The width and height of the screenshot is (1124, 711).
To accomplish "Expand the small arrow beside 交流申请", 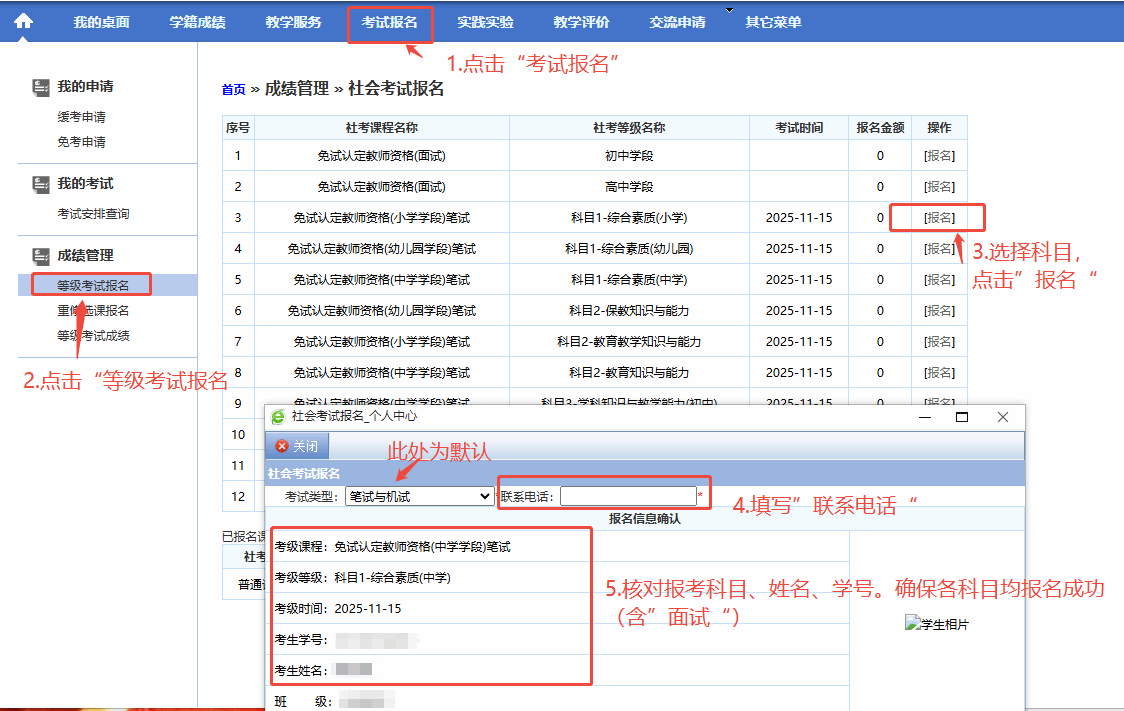I will 728,11.
